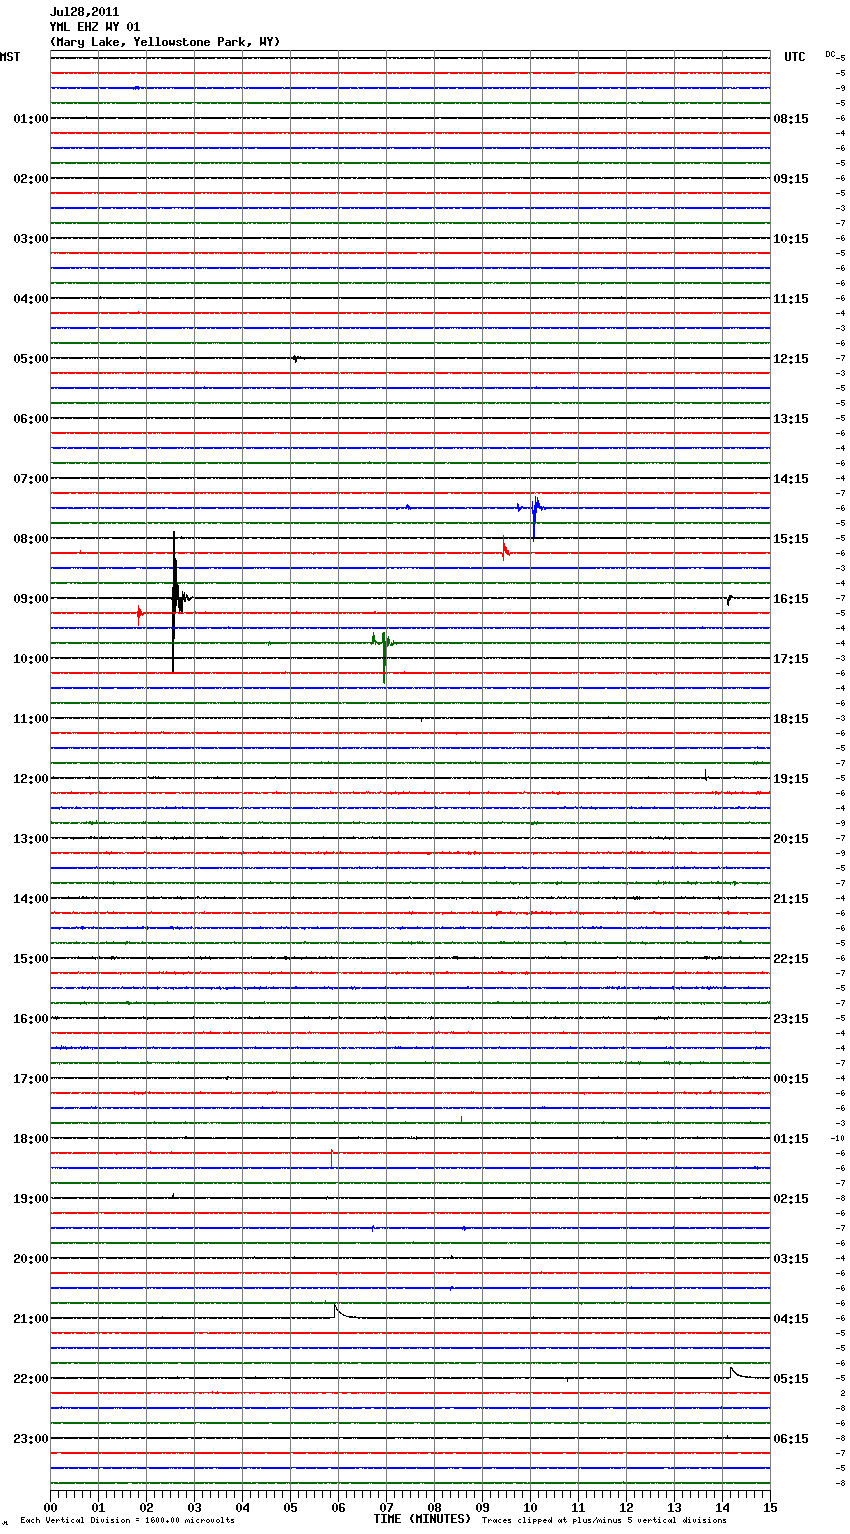Click the '00' minute mark on bottom axis
Viewport: 850px width, 1534px height.
(x=51, y=1507)
